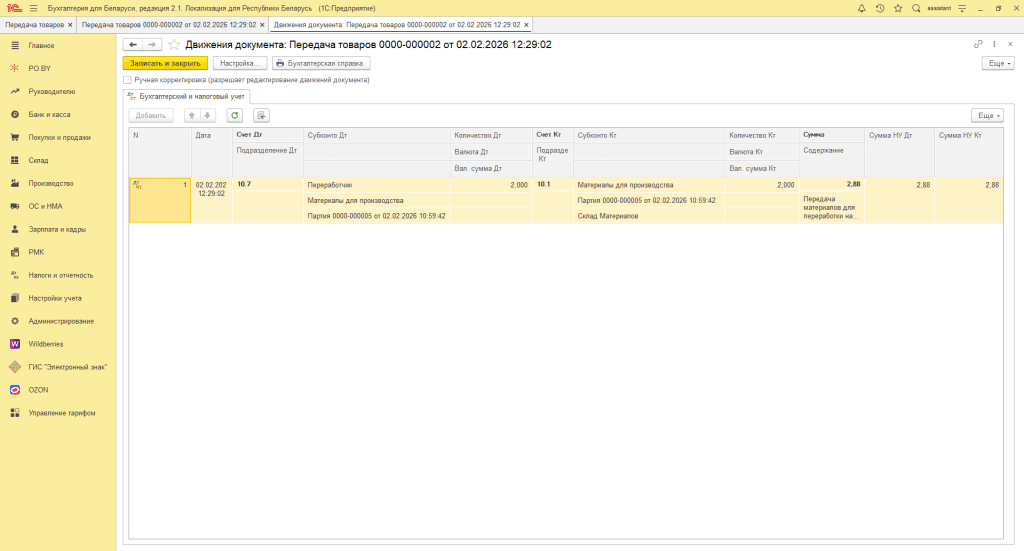Open the top Еще dropdown near the form header
This screenshot has width=1024, height=551.
[x=998, y=63]
